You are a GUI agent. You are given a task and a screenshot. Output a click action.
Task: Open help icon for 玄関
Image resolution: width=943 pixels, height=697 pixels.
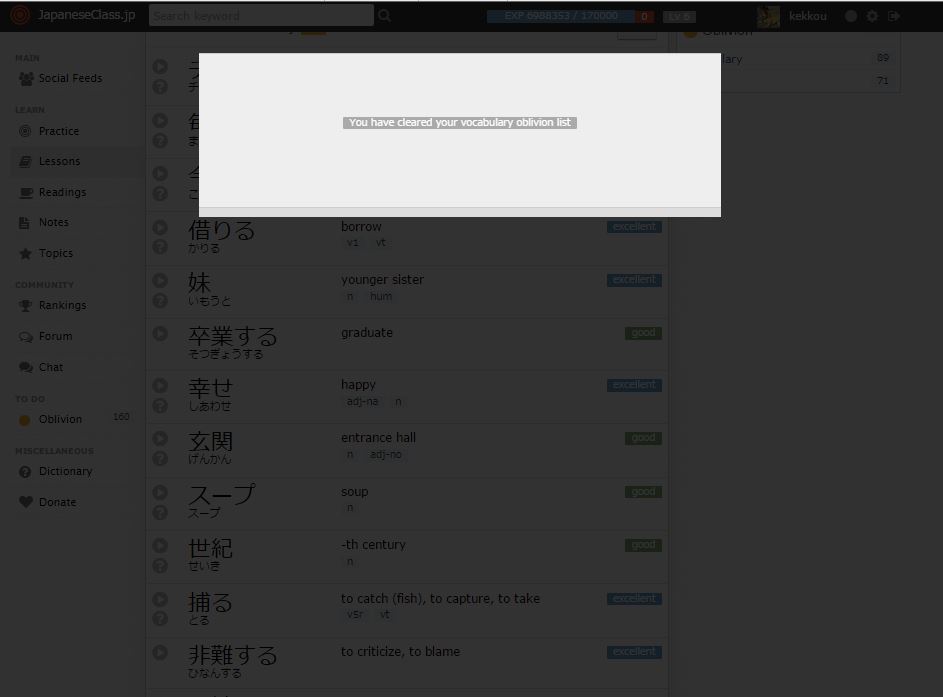tap(160, 459)
